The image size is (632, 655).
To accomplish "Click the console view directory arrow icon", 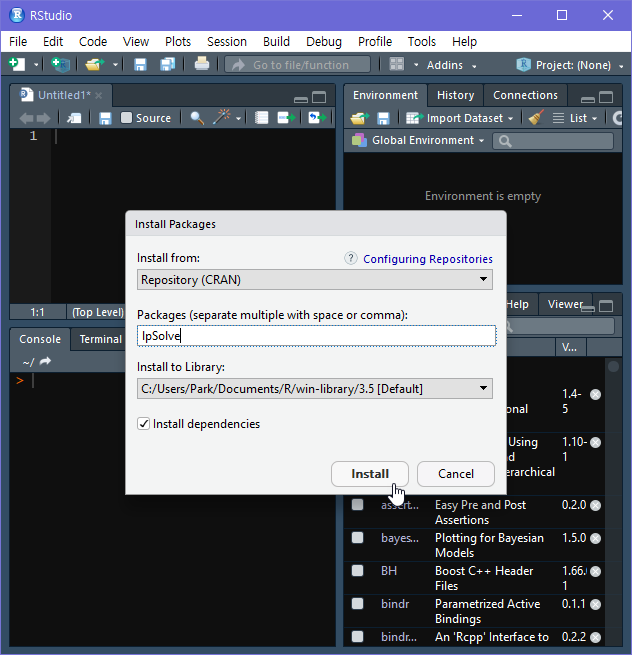I will [x=45, y=361].
